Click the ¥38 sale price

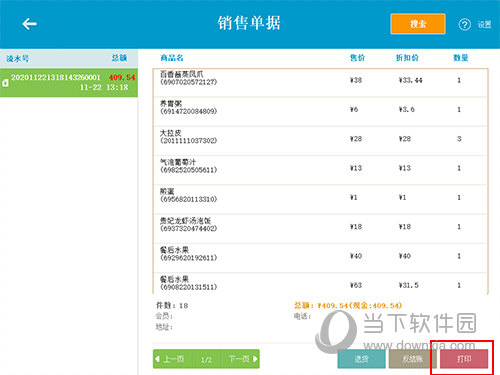pos(356,80)
